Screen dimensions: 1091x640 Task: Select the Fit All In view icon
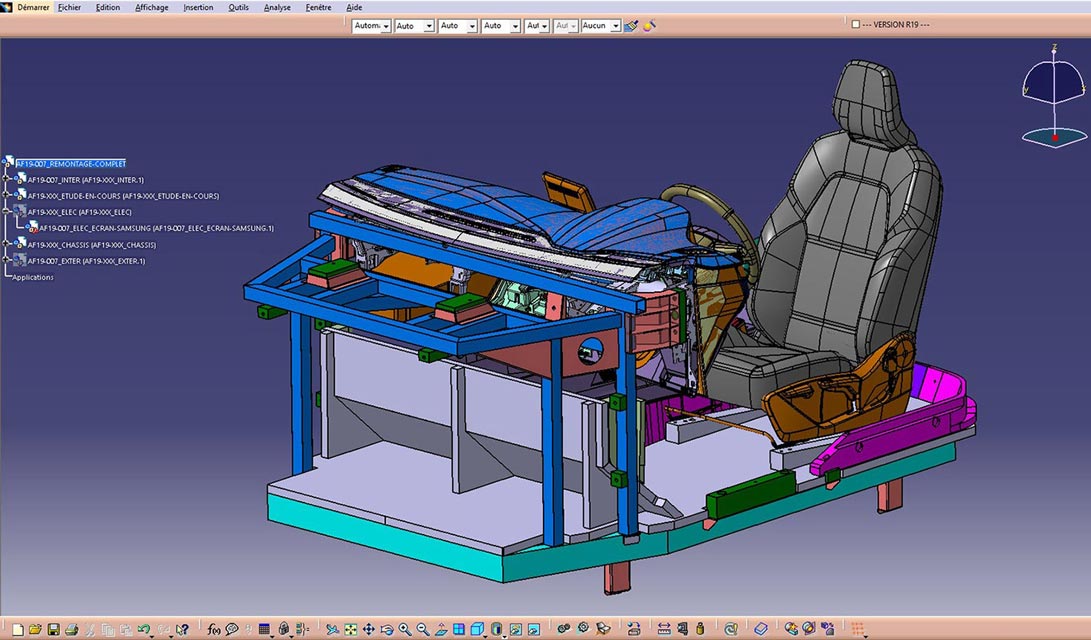(351, 629)
